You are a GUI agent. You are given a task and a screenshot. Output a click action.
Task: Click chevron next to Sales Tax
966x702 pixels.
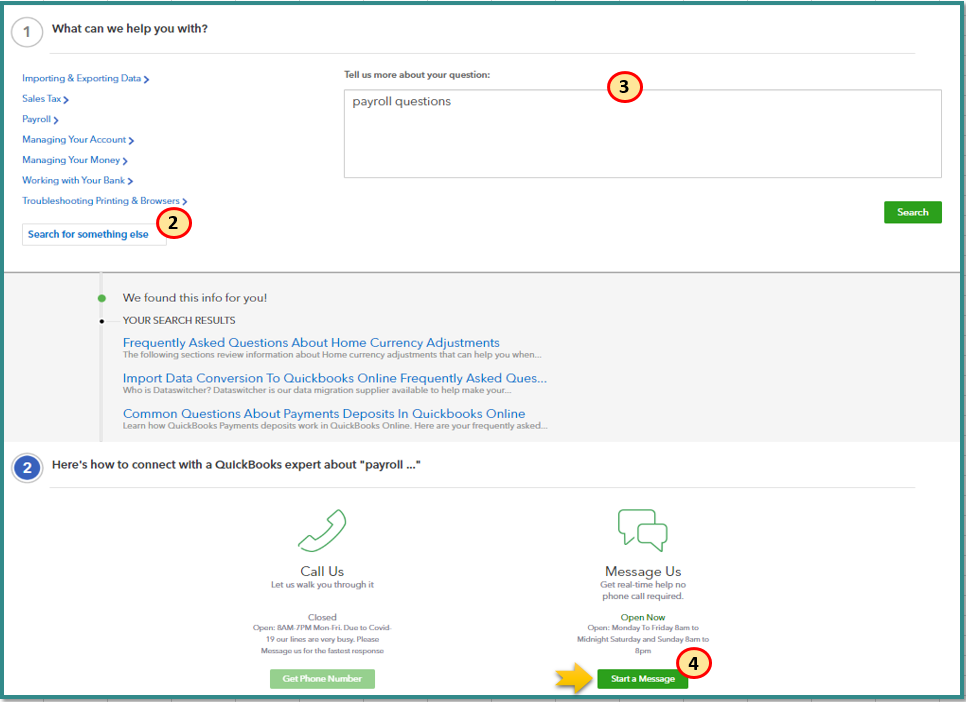point(66,99)
